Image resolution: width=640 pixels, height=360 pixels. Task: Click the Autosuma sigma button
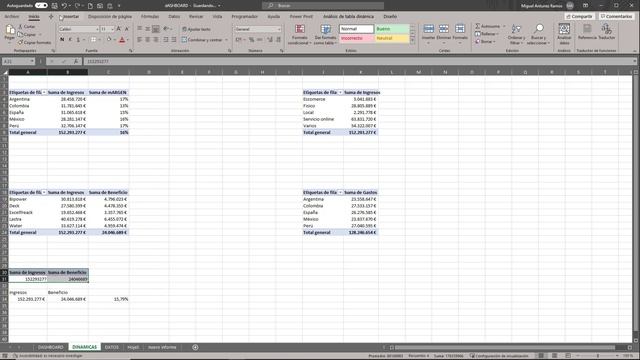(x=488, y=26)
